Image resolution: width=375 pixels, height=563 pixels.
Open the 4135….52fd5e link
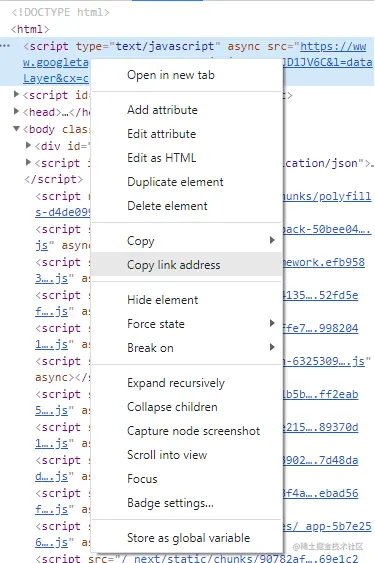tap(320, 296)
